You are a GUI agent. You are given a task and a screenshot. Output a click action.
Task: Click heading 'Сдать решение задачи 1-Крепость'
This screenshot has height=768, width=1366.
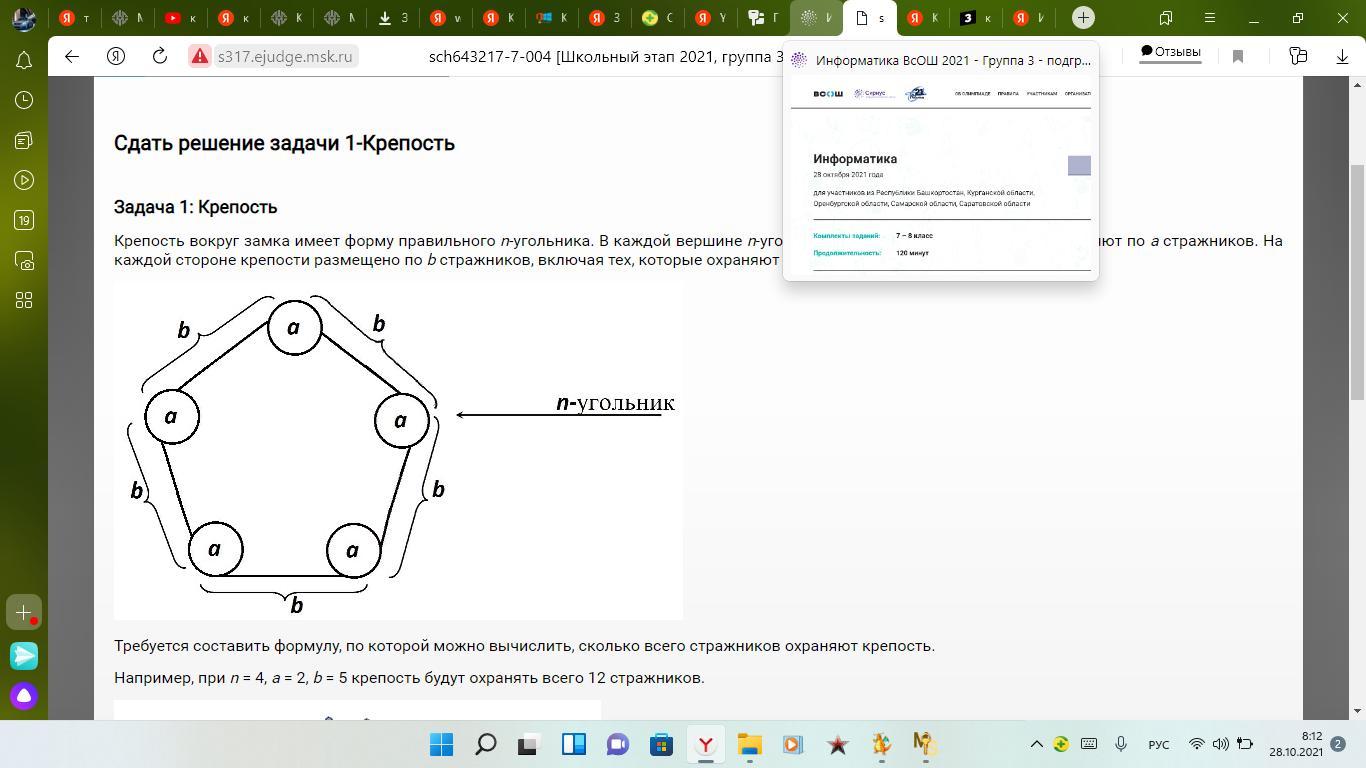tap(284, 143)
